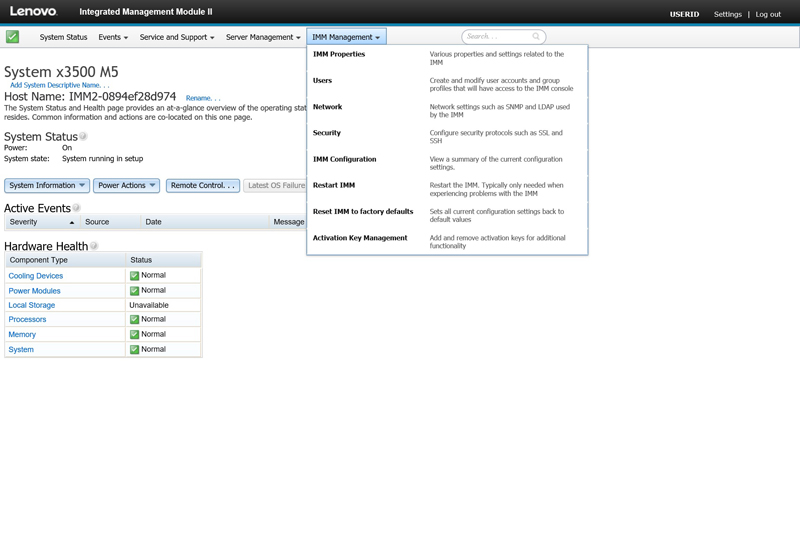The width and height of the screenshot is (800, 551).
Task: Click the Lenovo logo
Action: coord(33,11)
